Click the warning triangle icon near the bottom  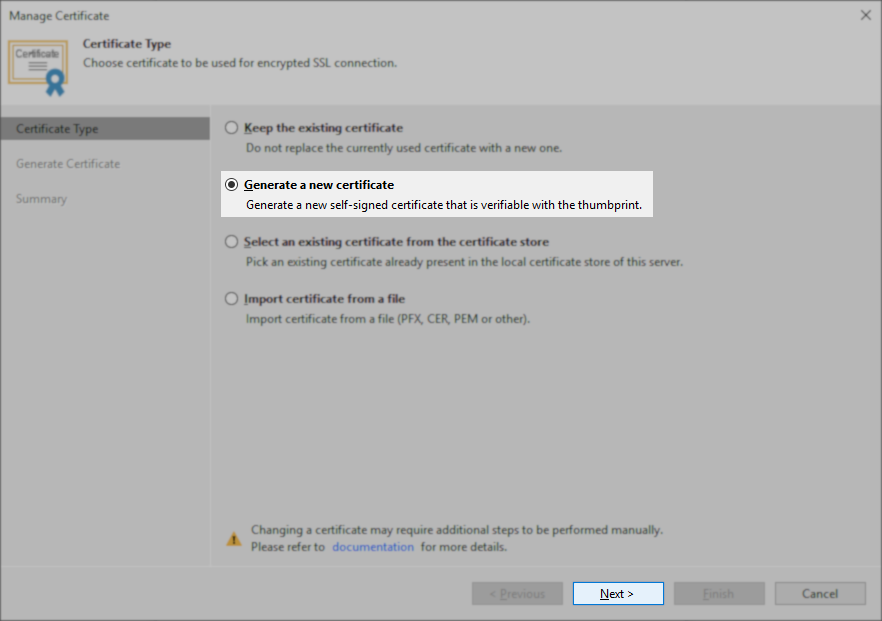click(233, 538)
